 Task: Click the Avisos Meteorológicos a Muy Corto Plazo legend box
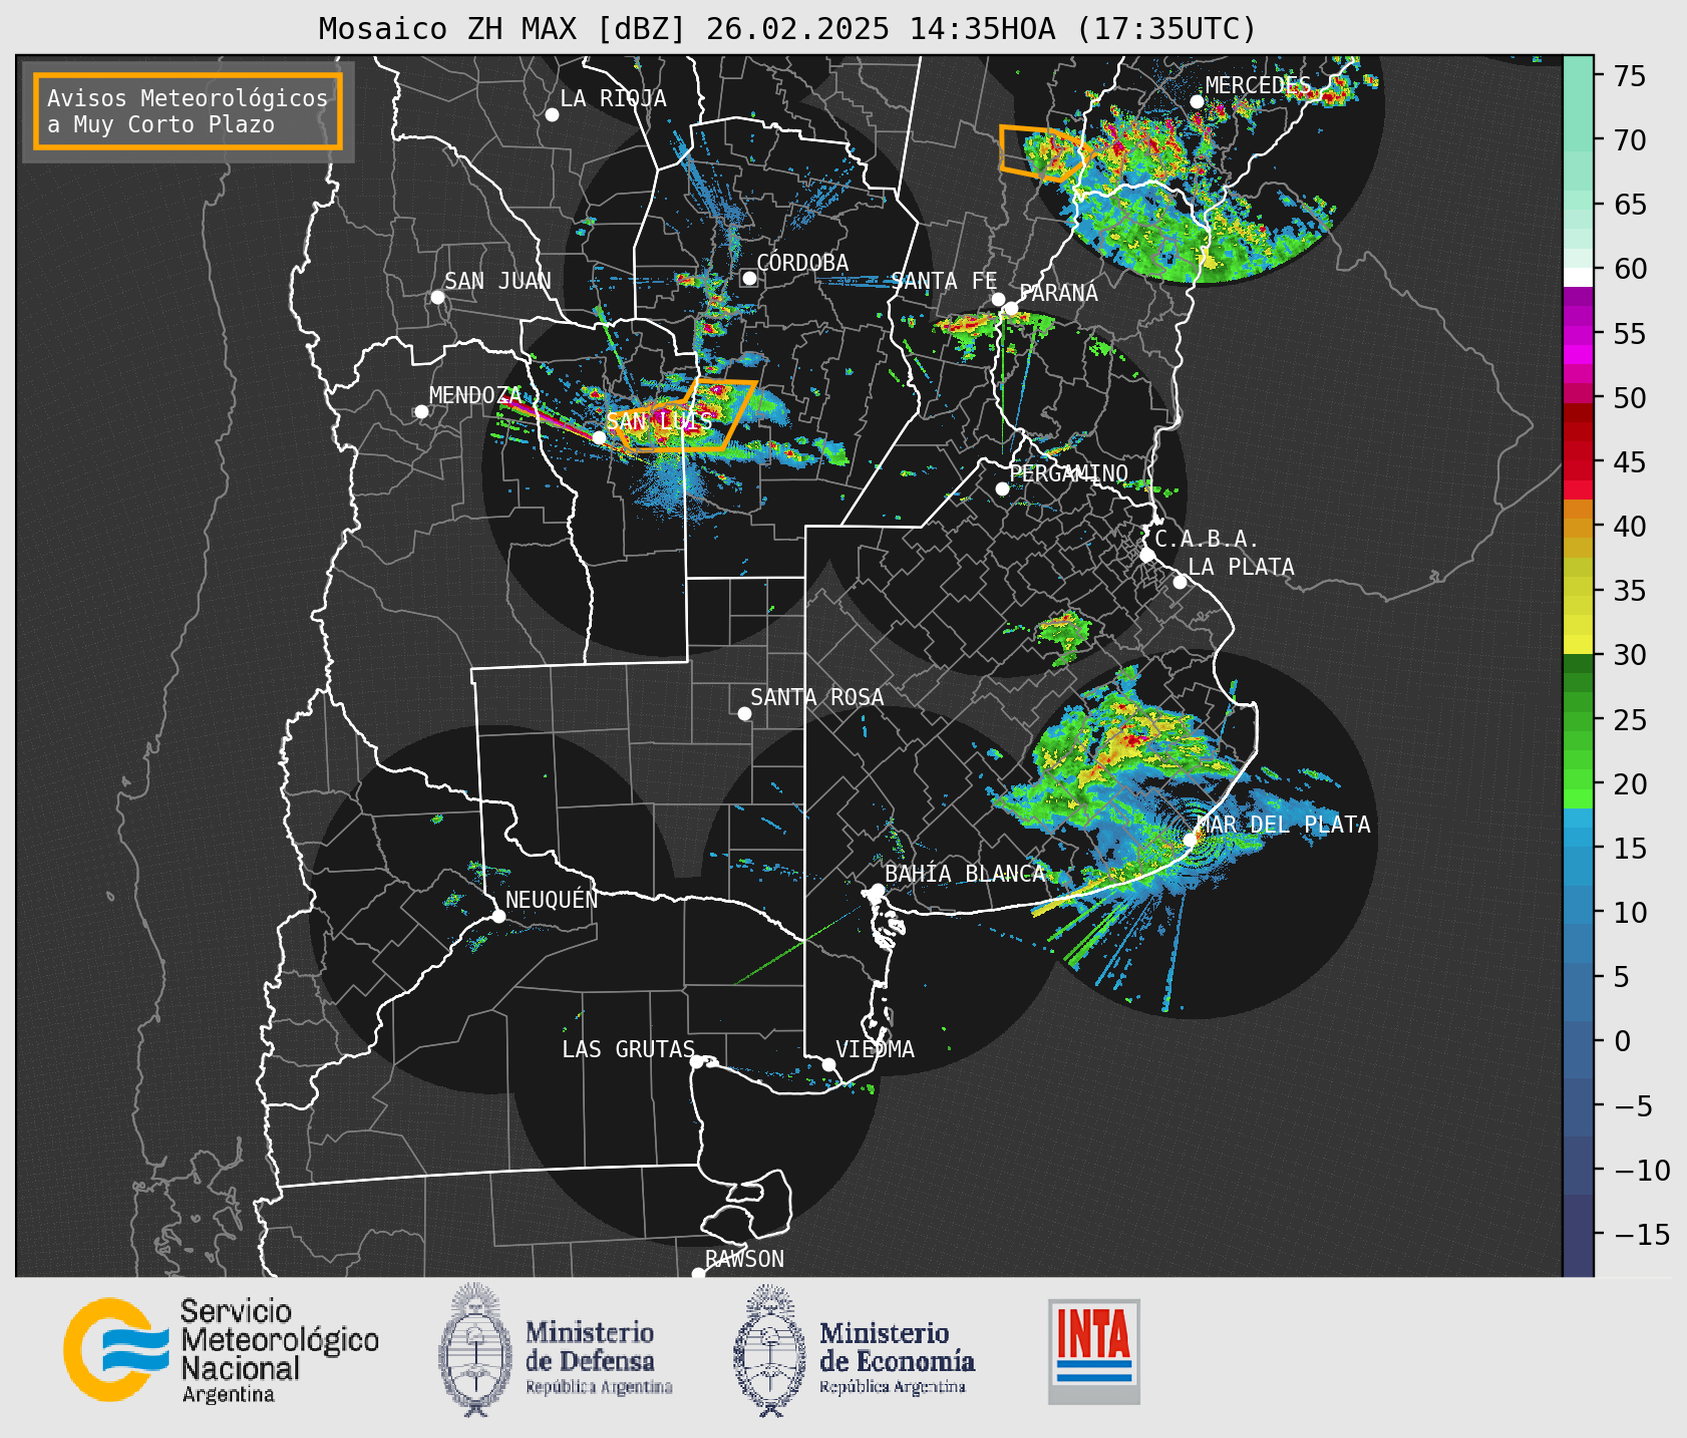(x=188, y=111)
